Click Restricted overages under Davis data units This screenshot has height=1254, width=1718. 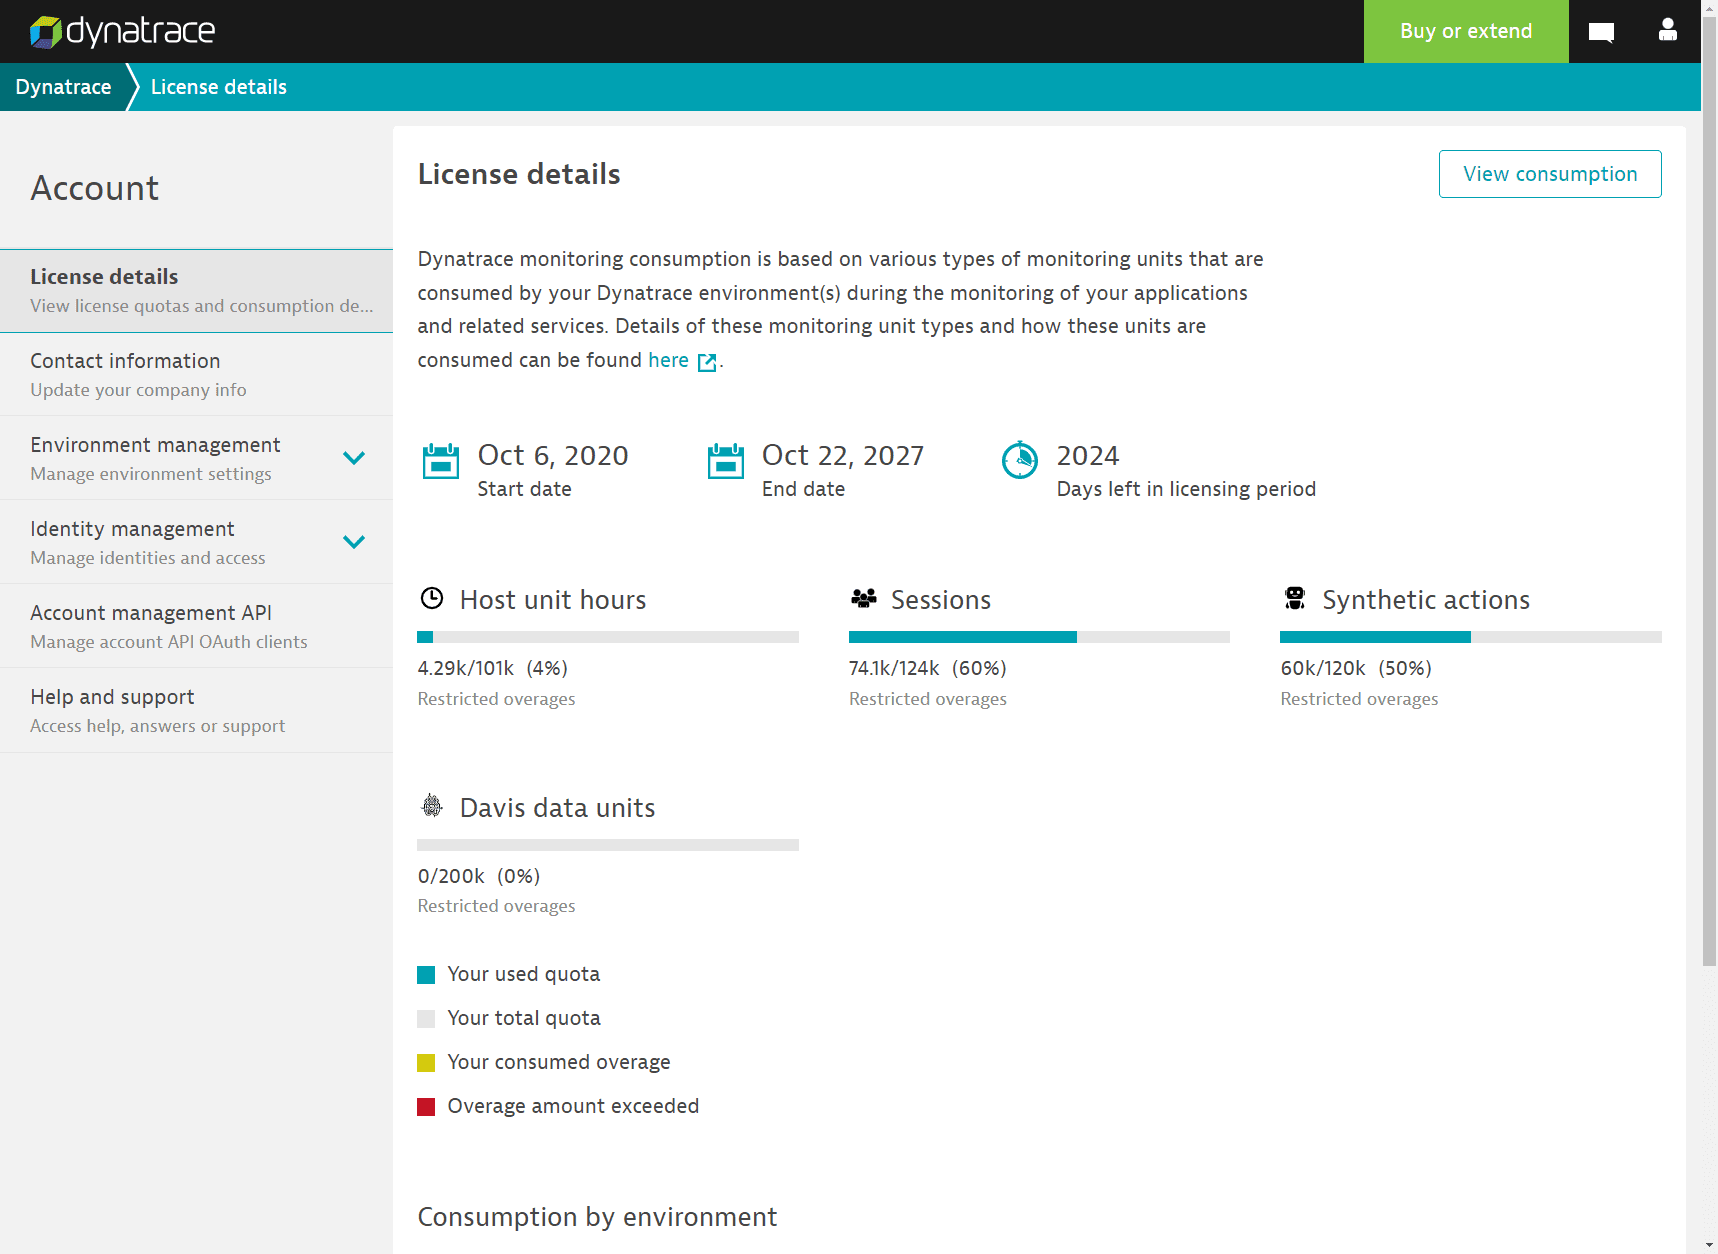(x=496, y=906)
